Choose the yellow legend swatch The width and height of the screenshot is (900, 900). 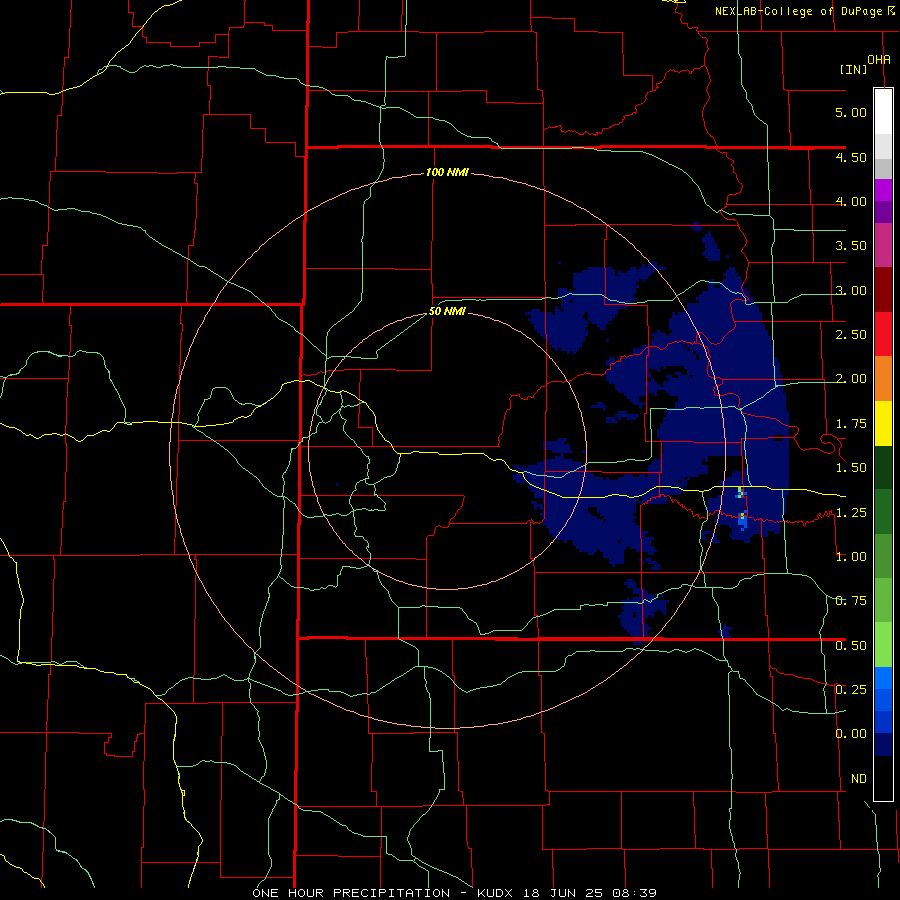click(883, 423)
